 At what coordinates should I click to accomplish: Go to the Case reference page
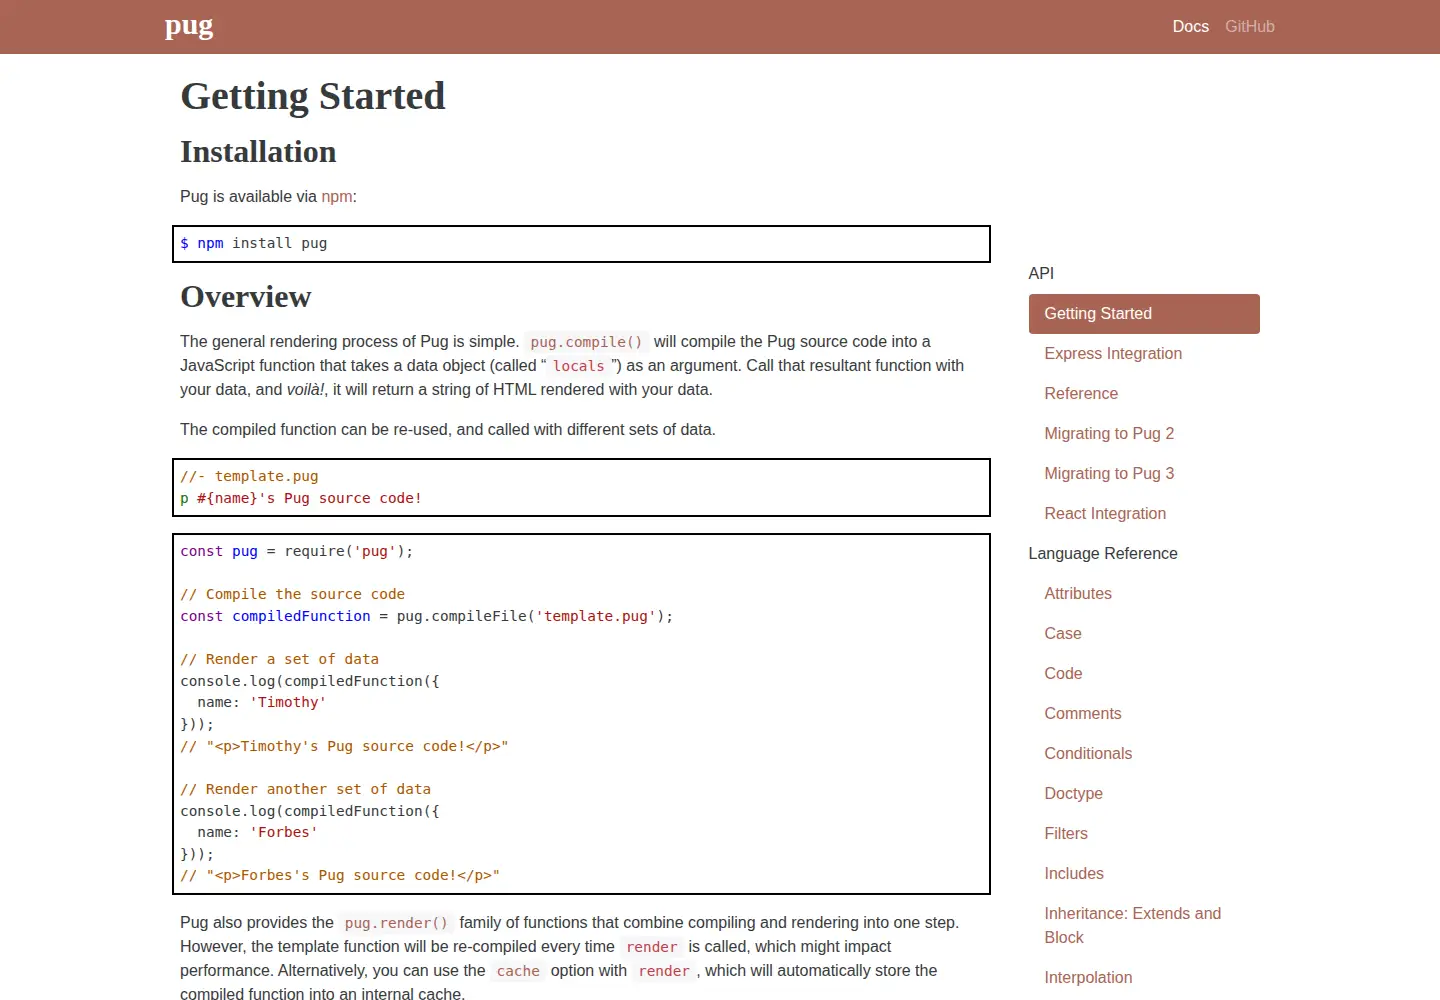click(x=1063, y=634)
